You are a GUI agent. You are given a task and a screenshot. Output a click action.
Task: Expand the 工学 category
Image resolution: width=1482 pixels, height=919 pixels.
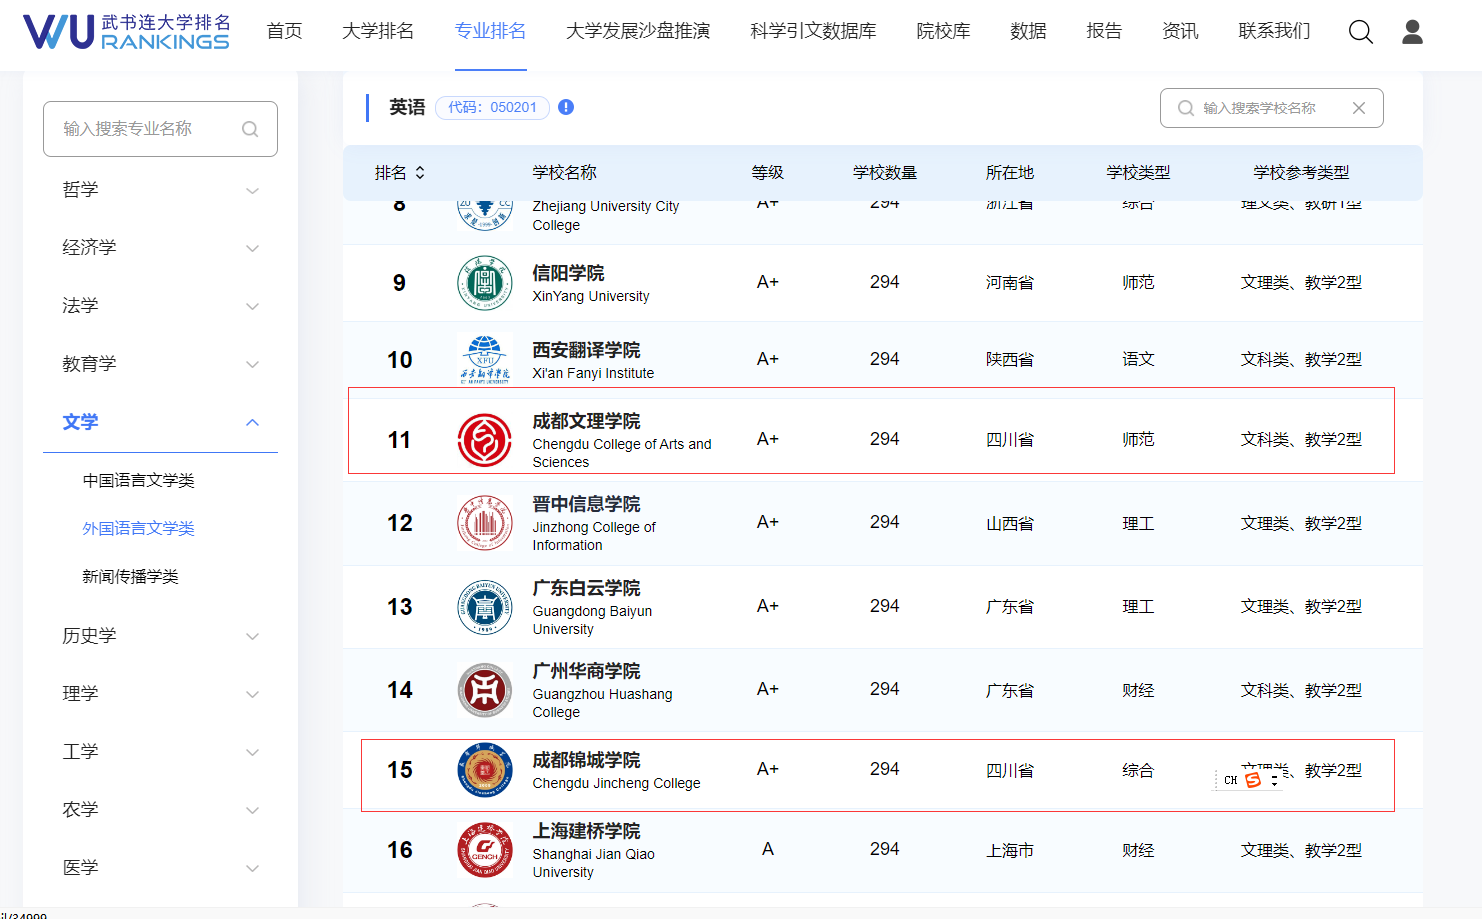coord(252,752)
